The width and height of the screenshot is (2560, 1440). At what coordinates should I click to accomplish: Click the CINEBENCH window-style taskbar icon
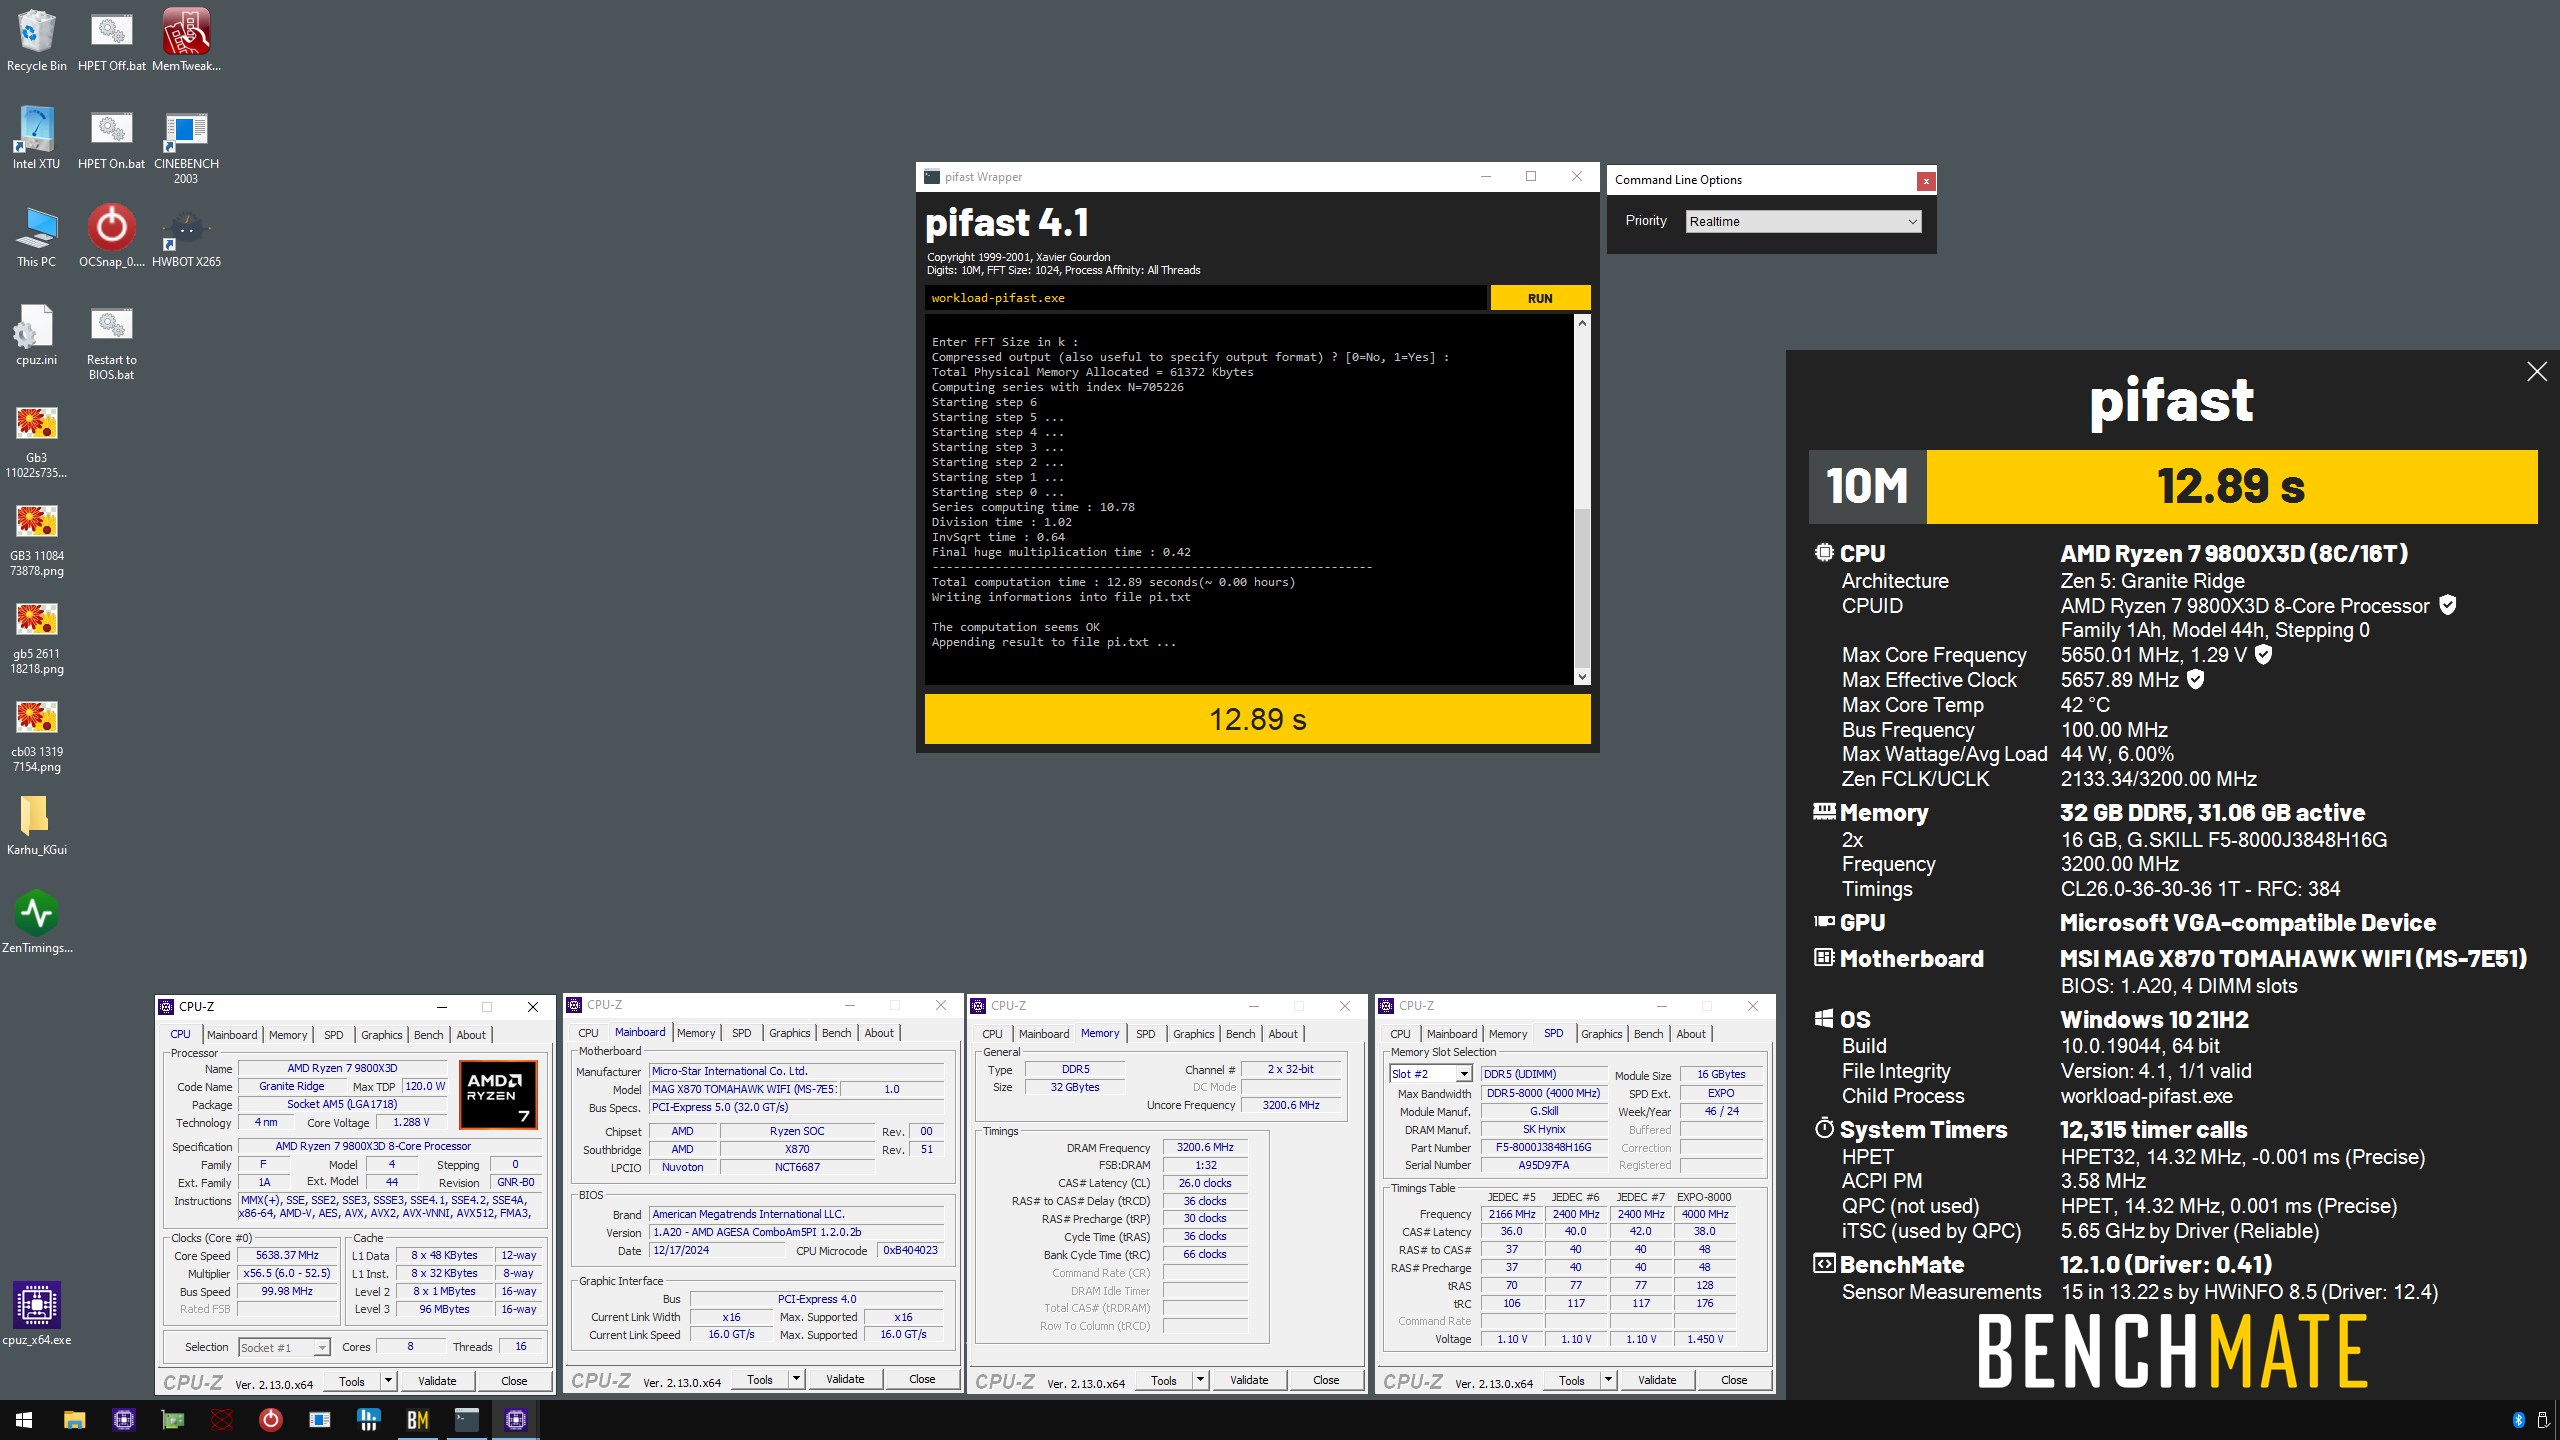319,1420
